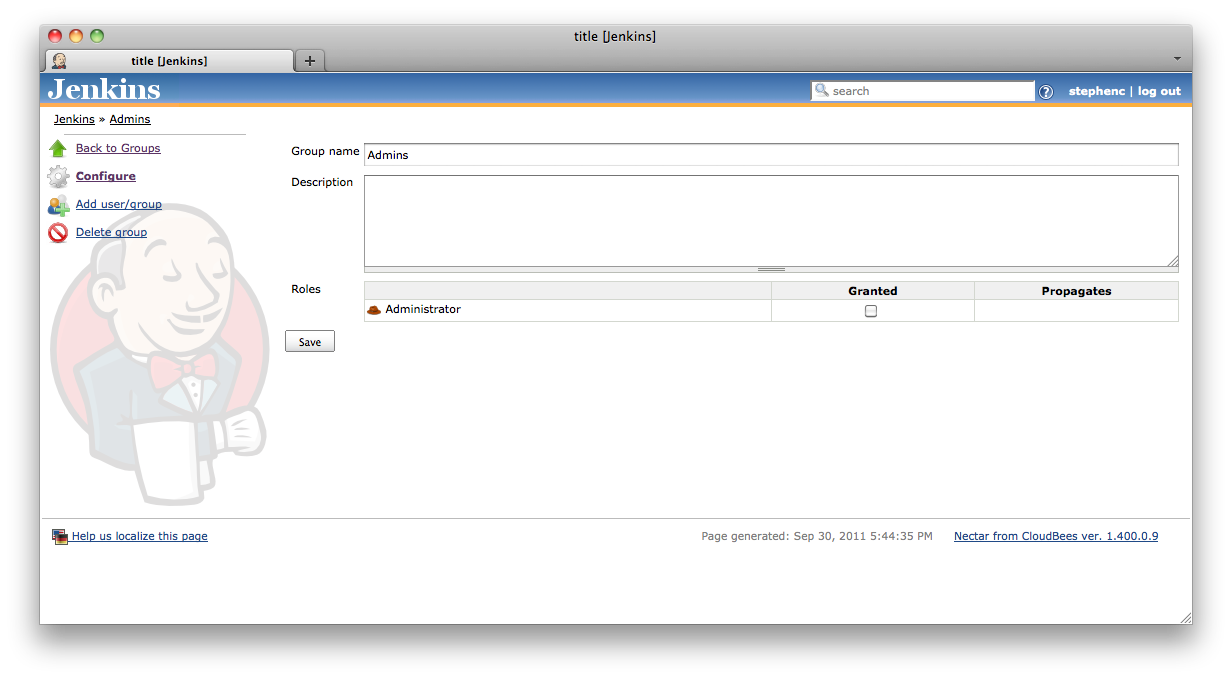Click the Granted column header

pyautogui.click(x=873, y=291)
